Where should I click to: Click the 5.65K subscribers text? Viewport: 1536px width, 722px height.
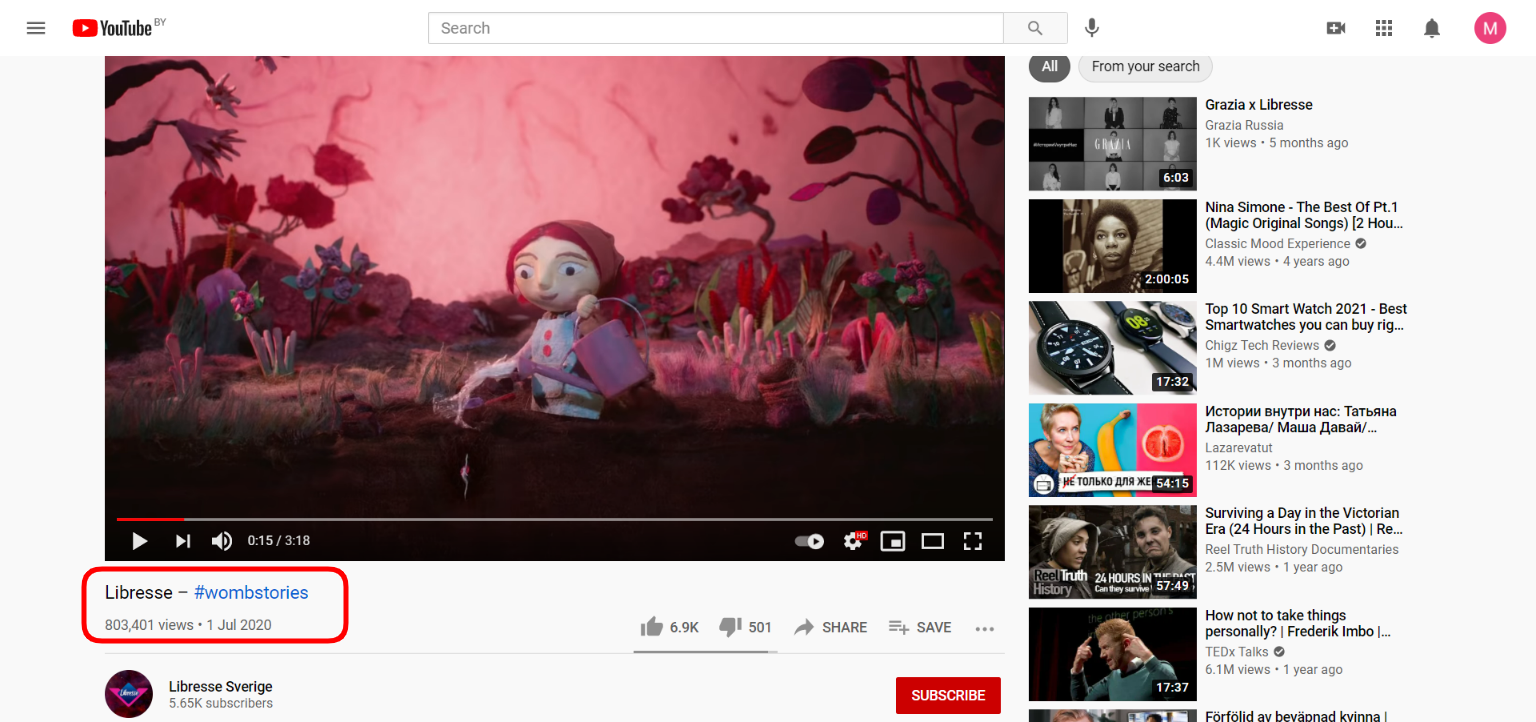[x=221, y=704]
